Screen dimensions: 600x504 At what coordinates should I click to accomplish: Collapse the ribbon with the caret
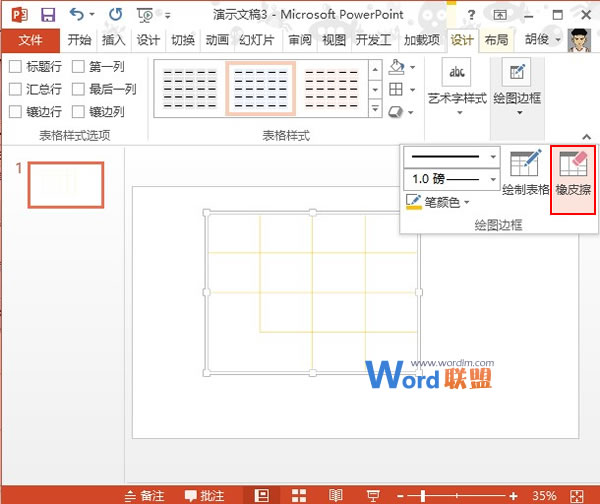click(586, 137)
